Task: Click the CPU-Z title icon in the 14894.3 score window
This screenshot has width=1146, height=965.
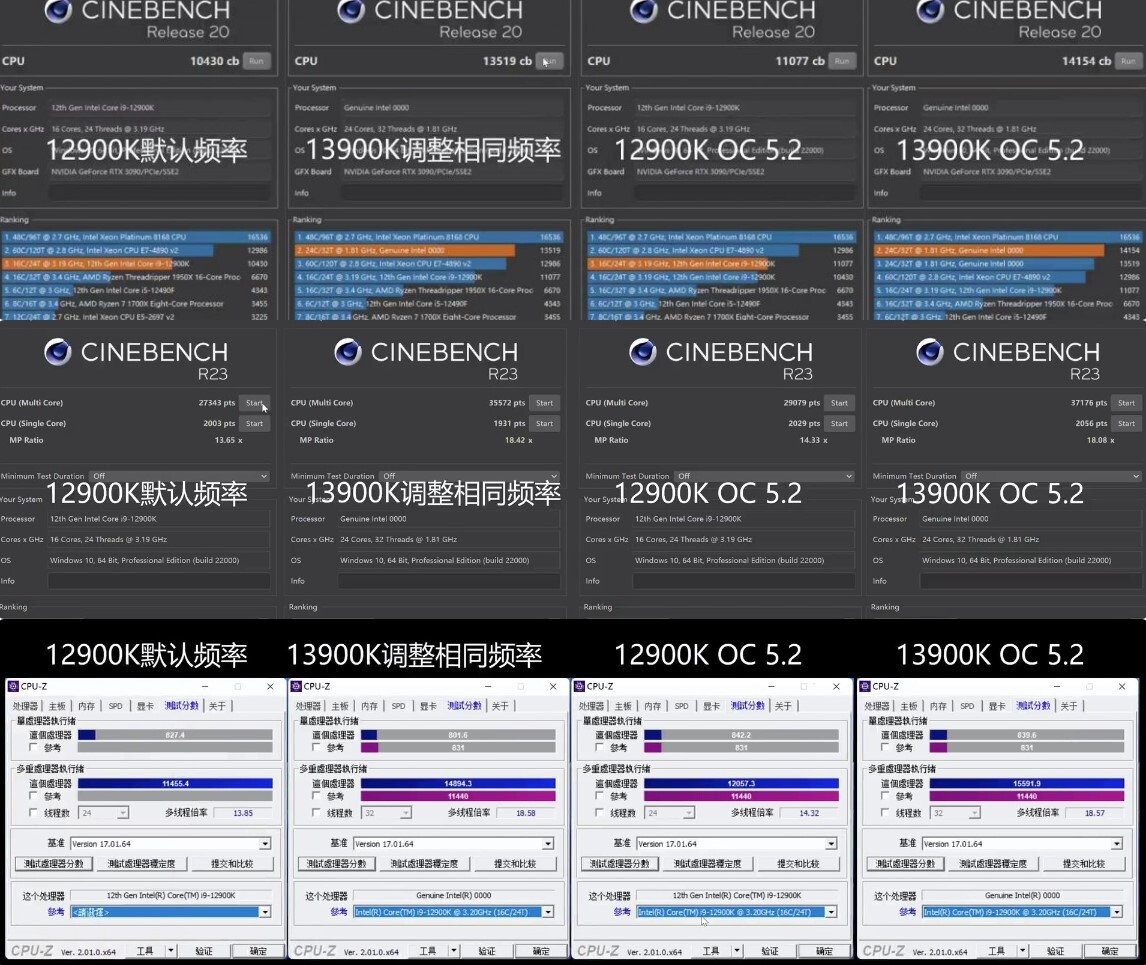Action: 295,686
